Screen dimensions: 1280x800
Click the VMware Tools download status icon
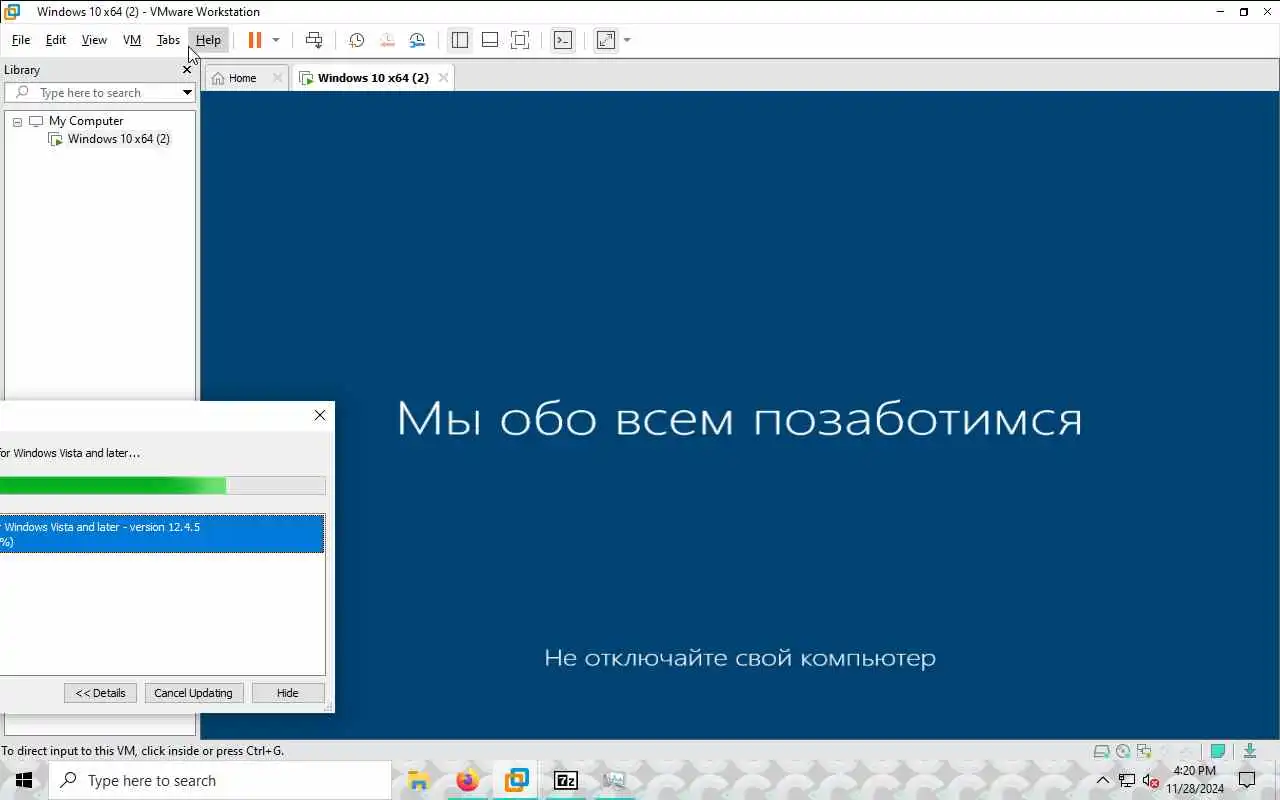click(1250, 751)
